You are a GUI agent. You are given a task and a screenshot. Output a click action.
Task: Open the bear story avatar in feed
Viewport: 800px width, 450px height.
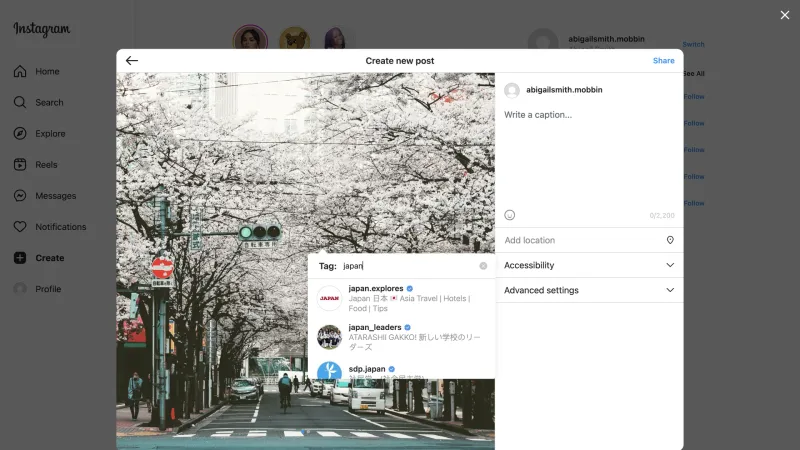[294, 39]
